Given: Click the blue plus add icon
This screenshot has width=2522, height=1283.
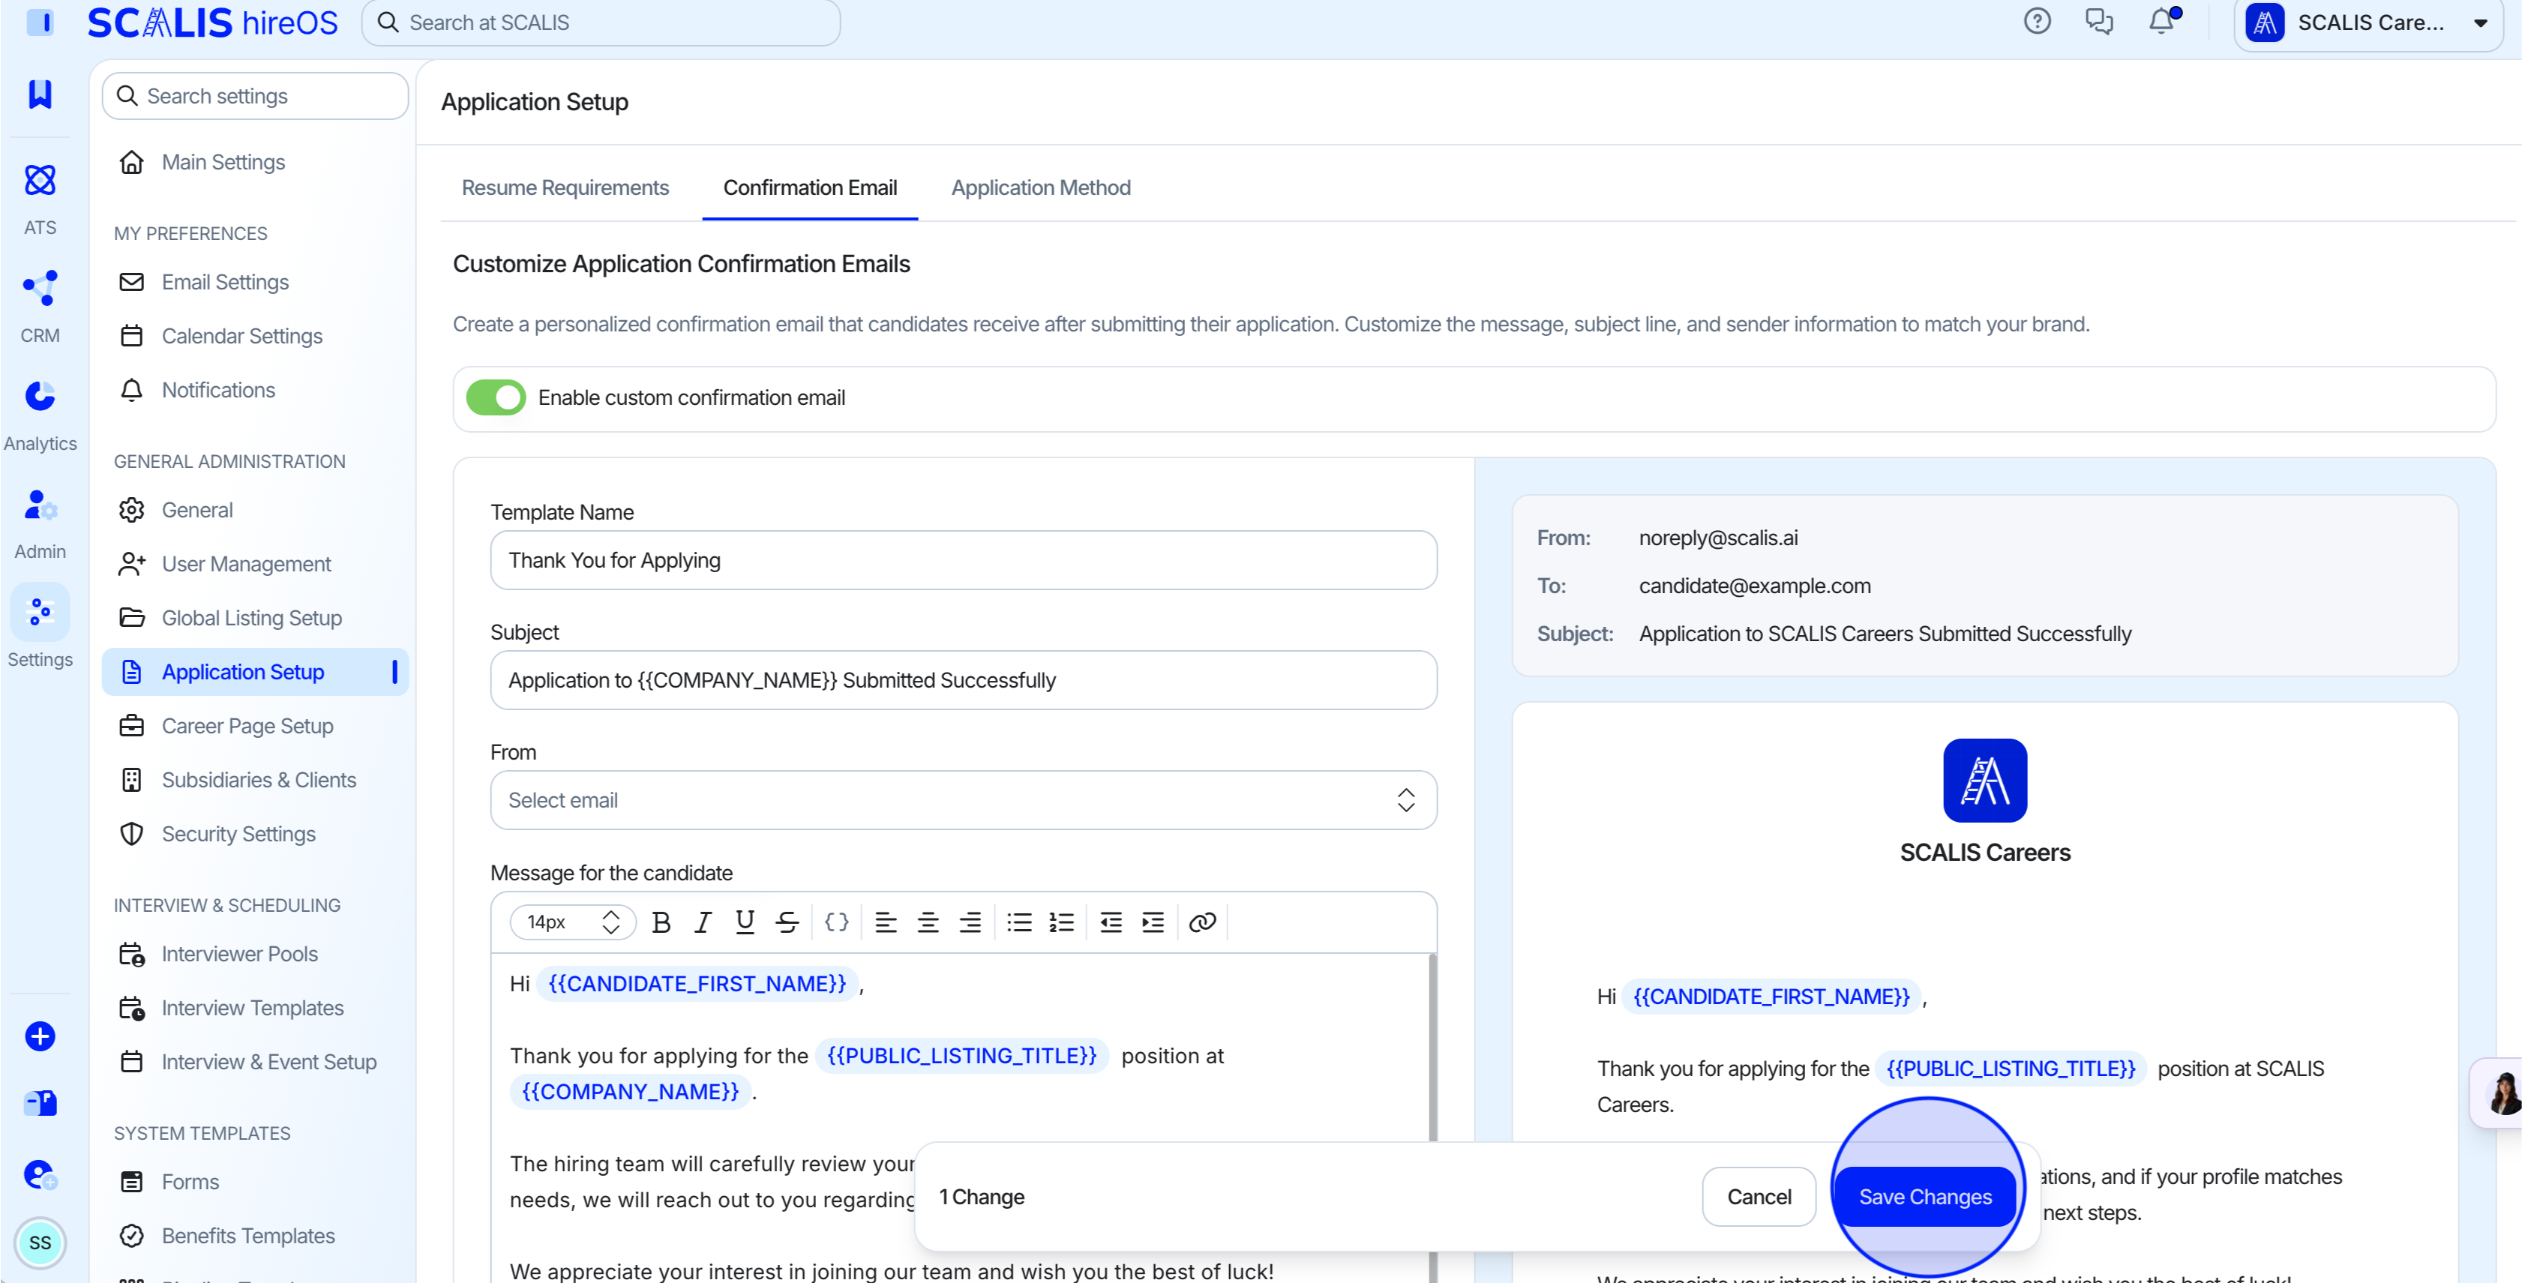Looking at the screenshot, I should [x=40, y=1036].
